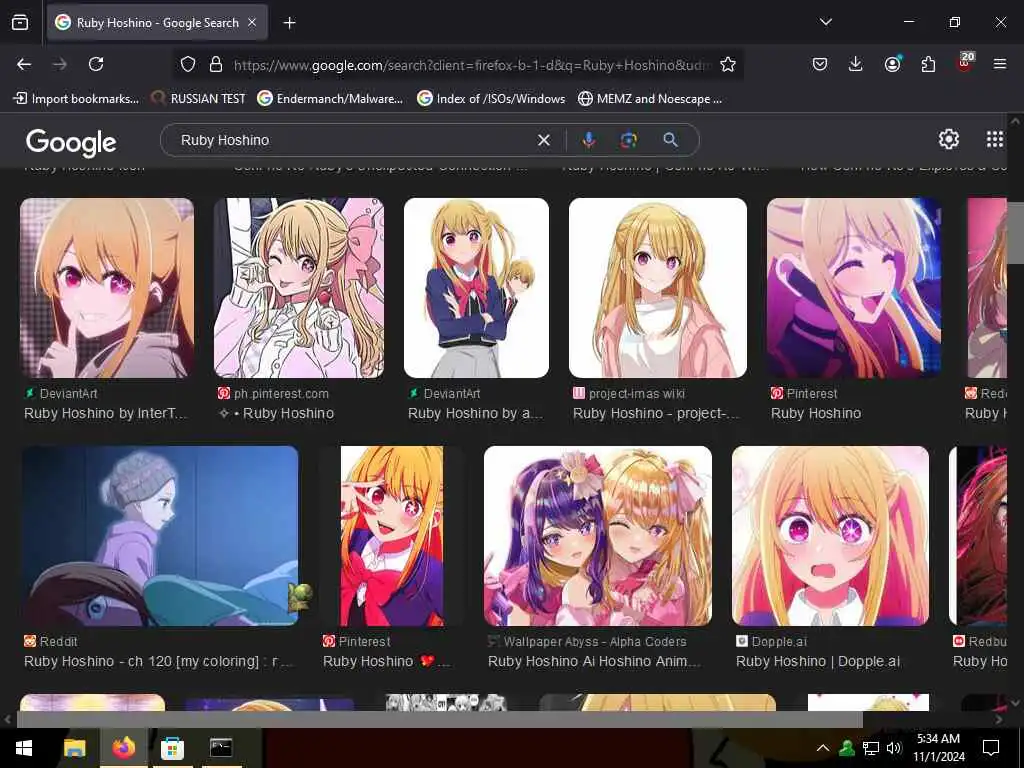The image size is (1024, 768).
Task: Open the Extensions puzzle icon
Action: [x=928, y=64]
